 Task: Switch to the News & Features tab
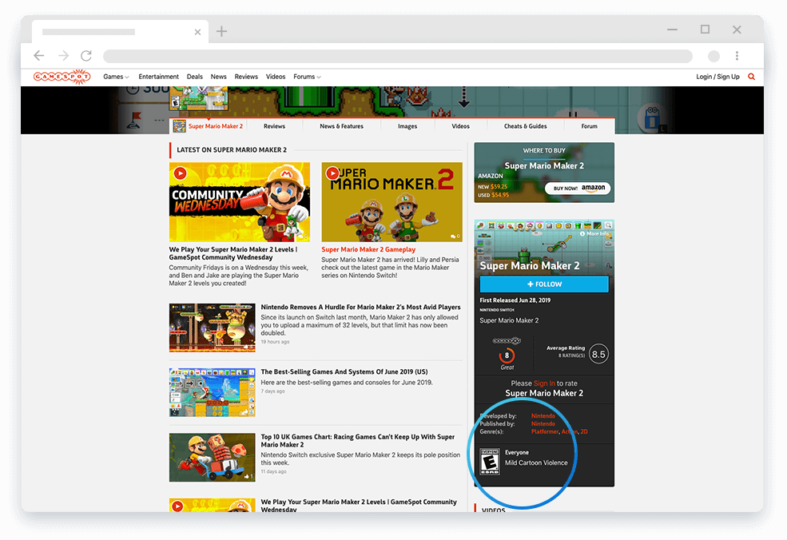(341, 126)
